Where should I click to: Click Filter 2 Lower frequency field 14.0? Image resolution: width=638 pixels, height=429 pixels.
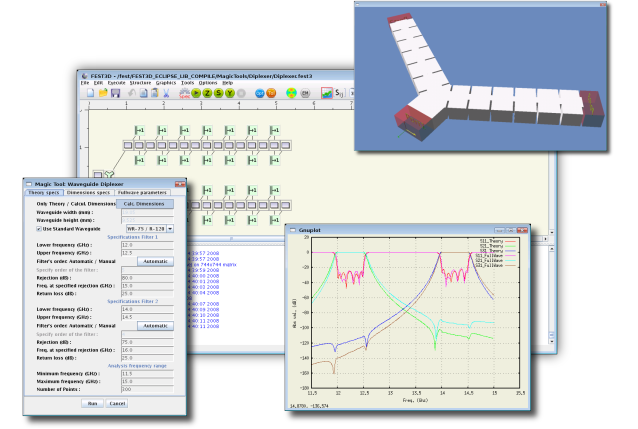tap(147, 309)
